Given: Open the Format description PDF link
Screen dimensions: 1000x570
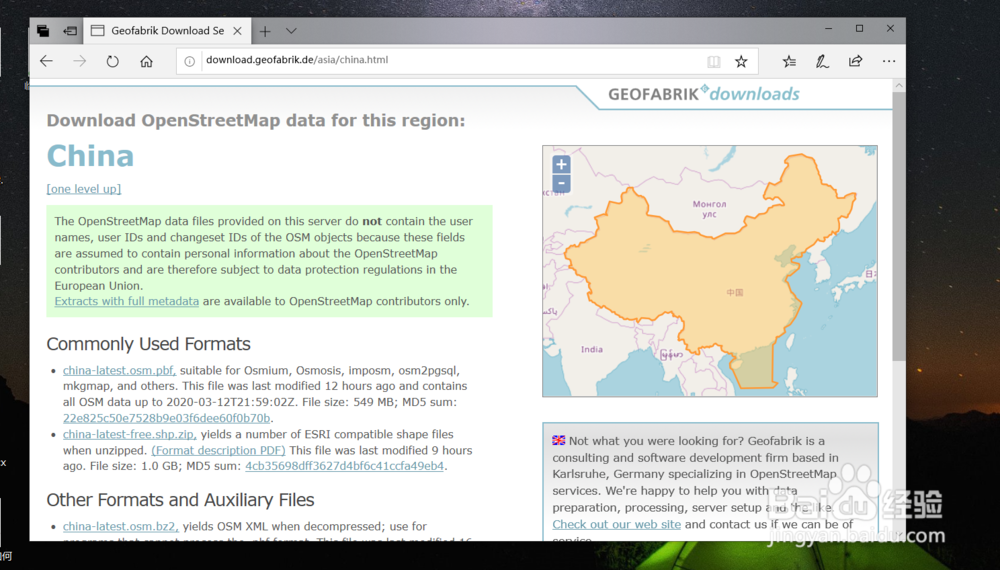Looking at the screenshot, I should (218, 450).
